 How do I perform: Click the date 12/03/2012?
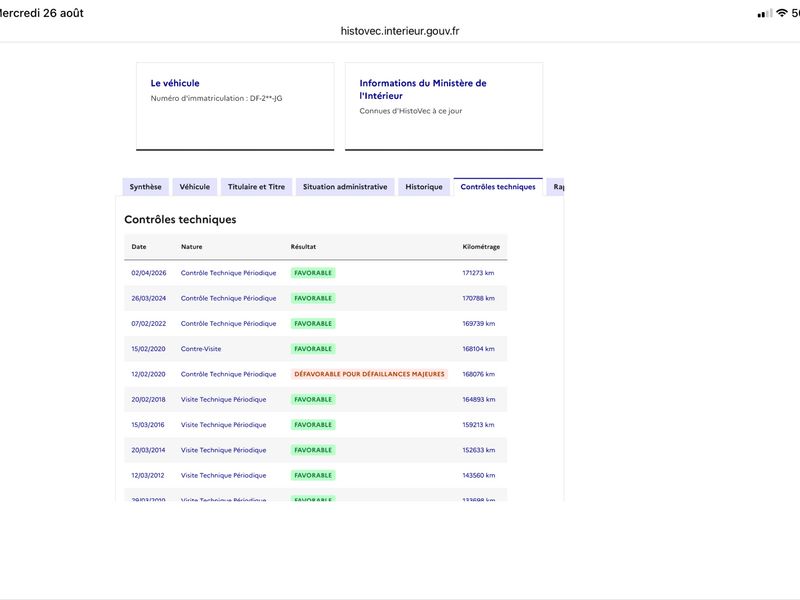point(147,475)
